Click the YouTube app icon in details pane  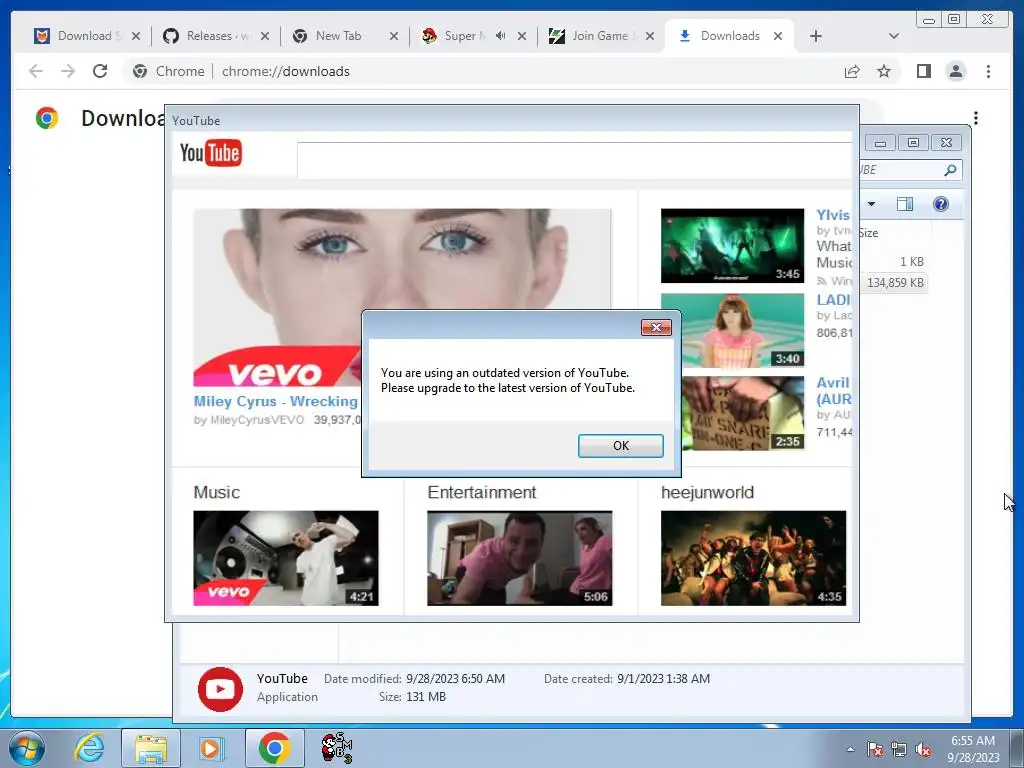220,689
